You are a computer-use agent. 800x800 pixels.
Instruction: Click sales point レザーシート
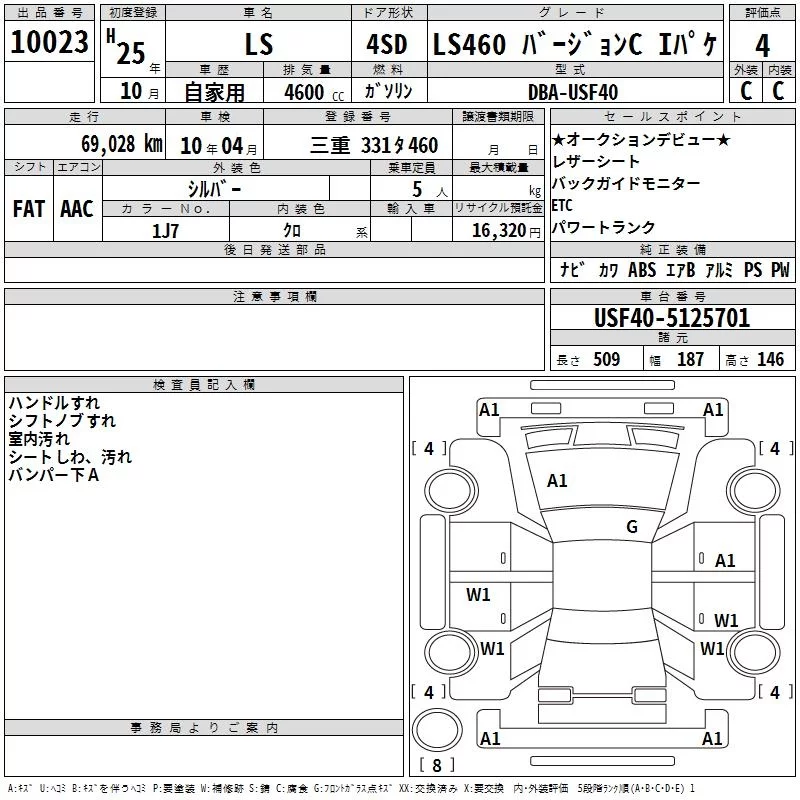[x=596, y=161]
